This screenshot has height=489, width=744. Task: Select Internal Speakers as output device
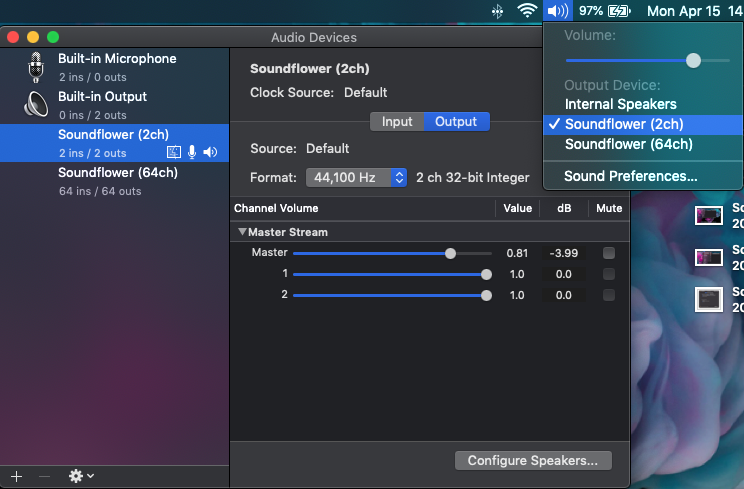(620, 104)
